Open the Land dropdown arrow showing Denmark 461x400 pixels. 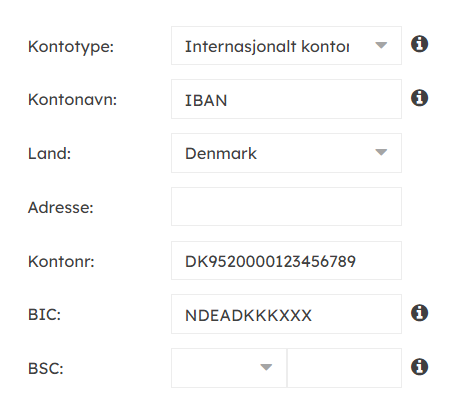click(x=381, y=152)
